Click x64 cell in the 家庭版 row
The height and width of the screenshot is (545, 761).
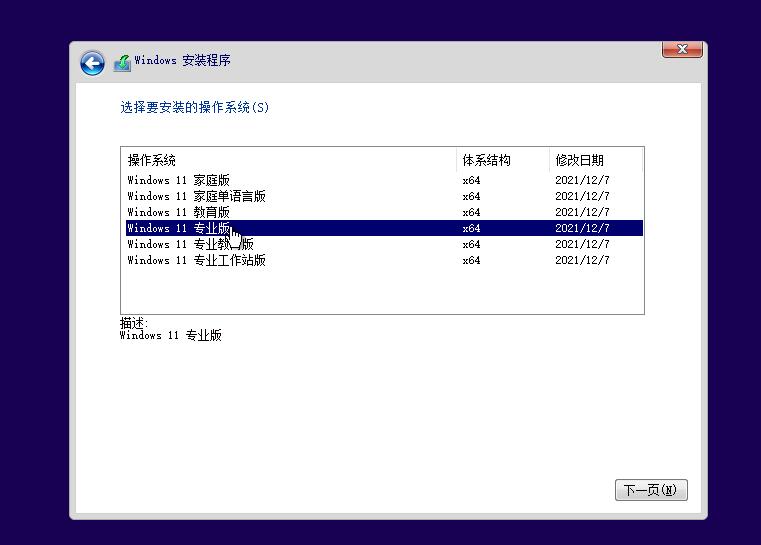coord(471,180)
